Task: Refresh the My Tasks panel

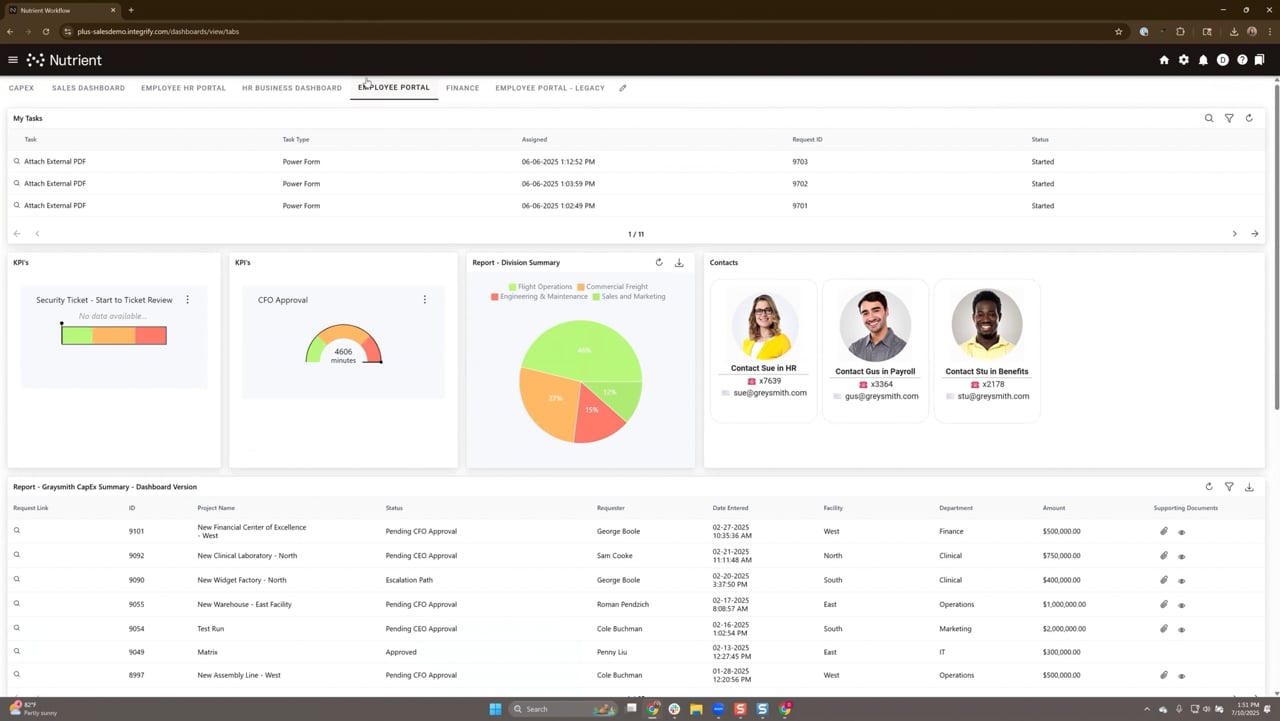Action: [1249, 118]
